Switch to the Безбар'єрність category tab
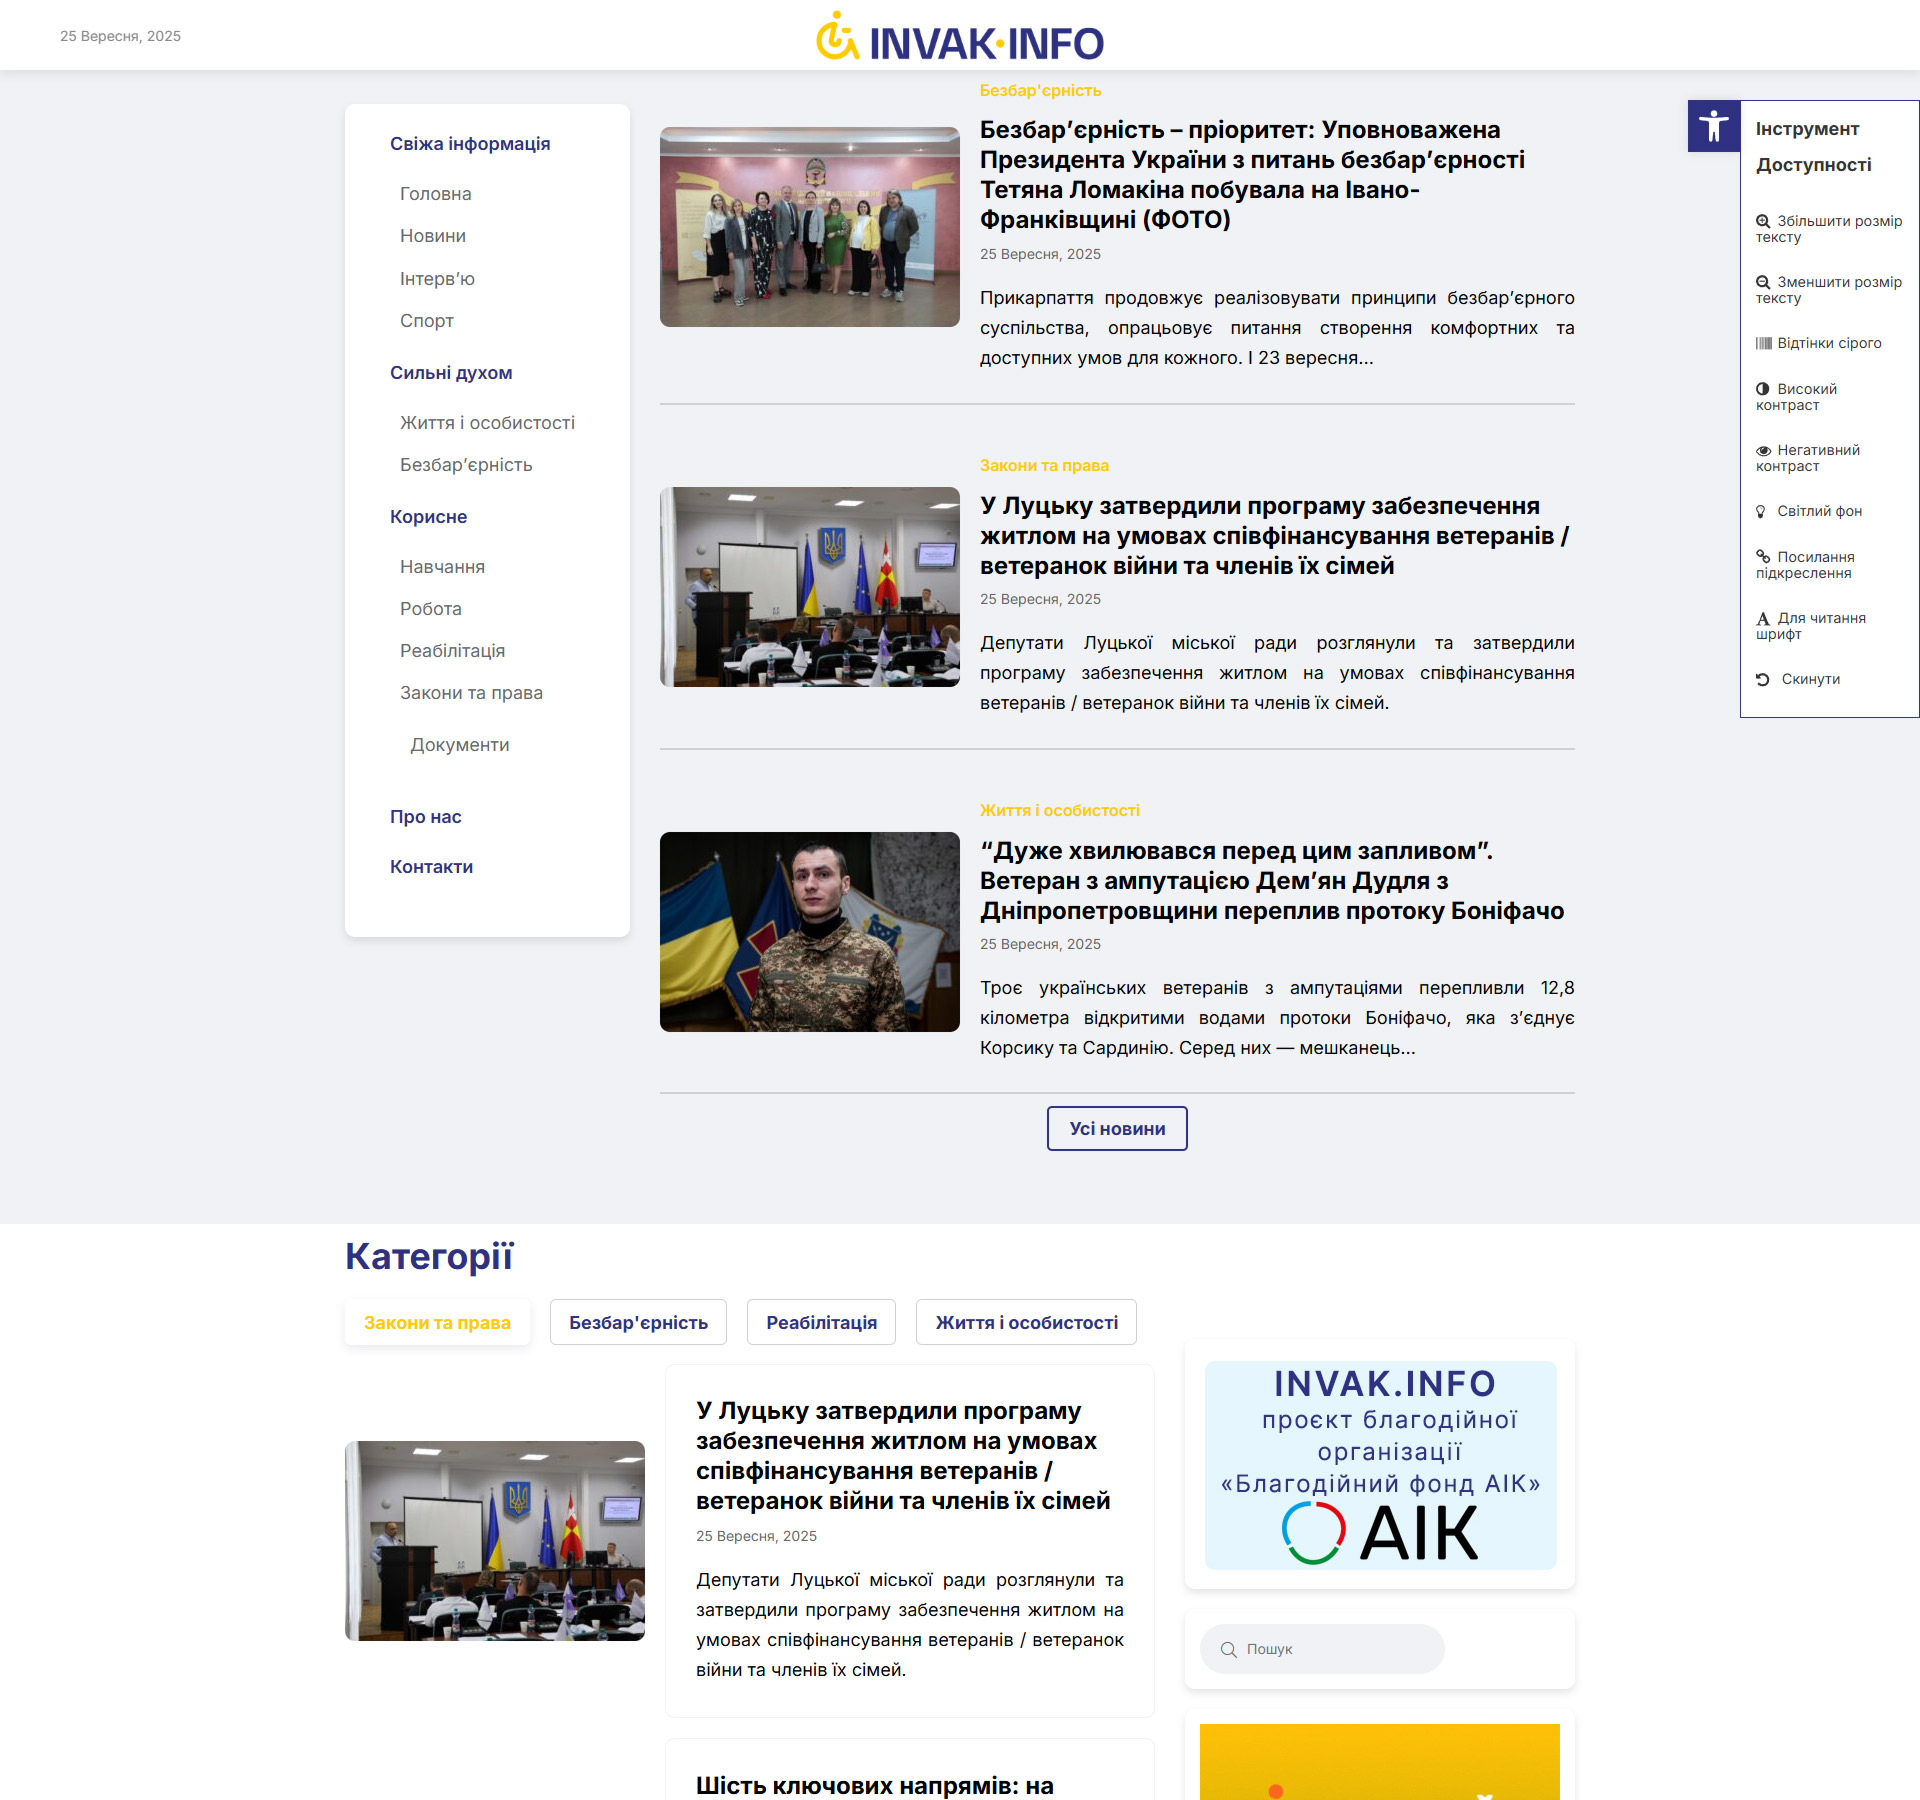 (x=638, y=1322)
